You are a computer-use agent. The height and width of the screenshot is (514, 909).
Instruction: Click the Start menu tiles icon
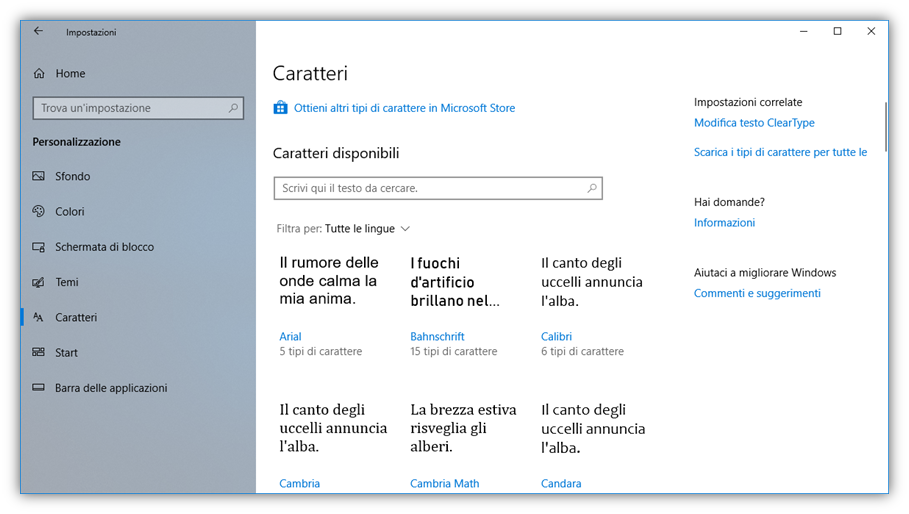pyautogui.click(x=39, y=352)
